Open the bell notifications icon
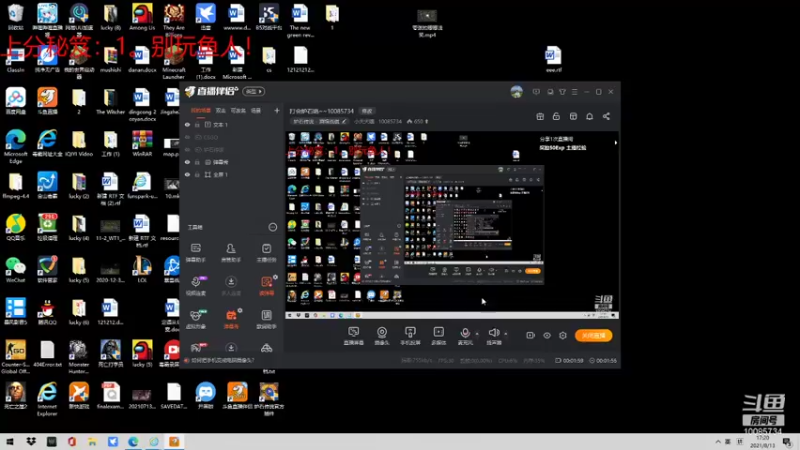 pyautogui.click(x=589, y=116)
